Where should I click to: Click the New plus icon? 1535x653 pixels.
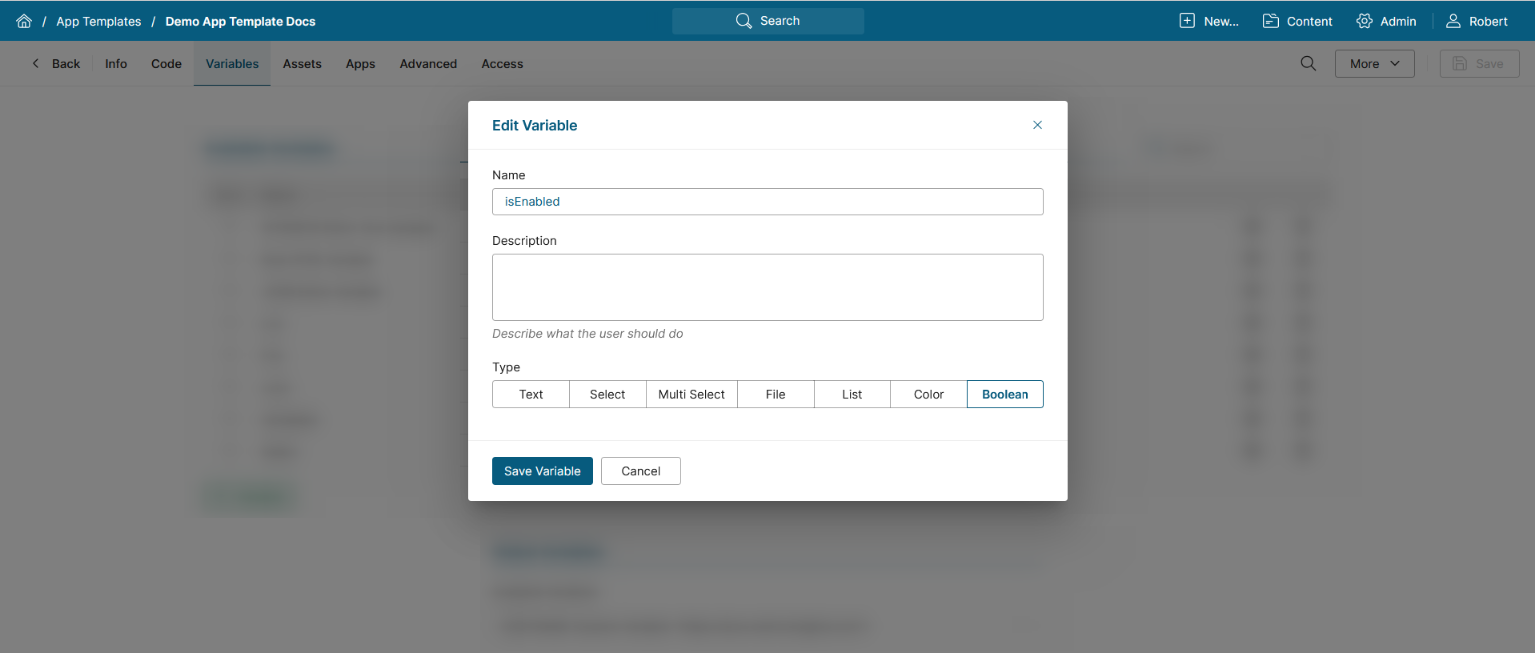pos(1187,21)
